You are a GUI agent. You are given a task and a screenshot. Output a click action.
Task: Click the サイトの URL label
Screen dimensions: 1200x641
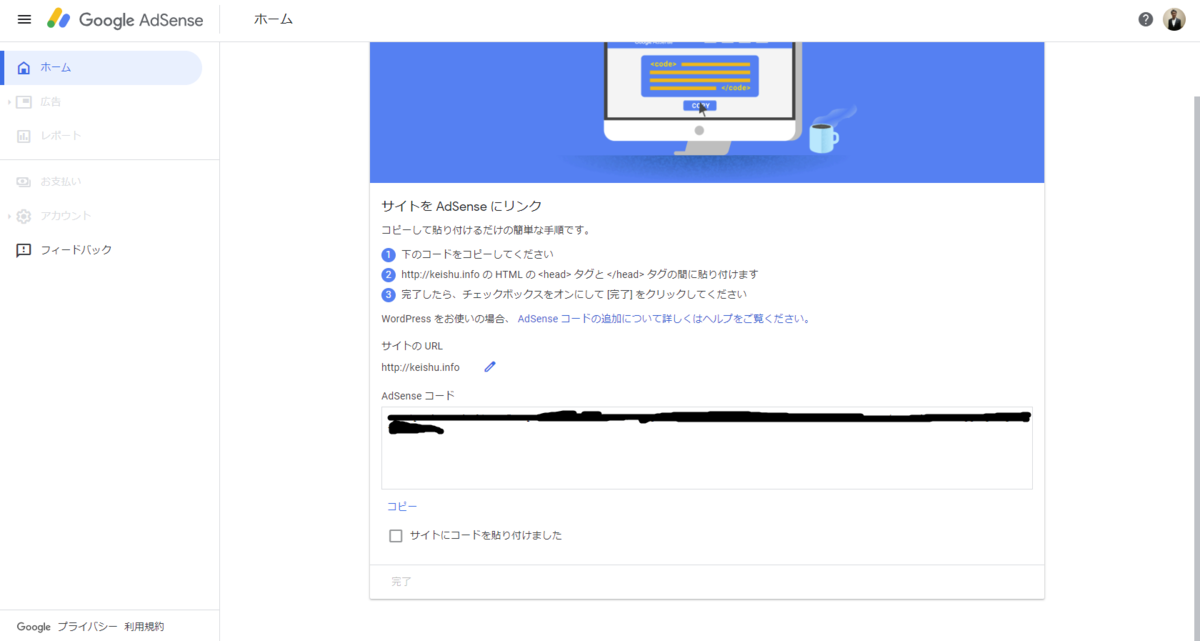412,346
